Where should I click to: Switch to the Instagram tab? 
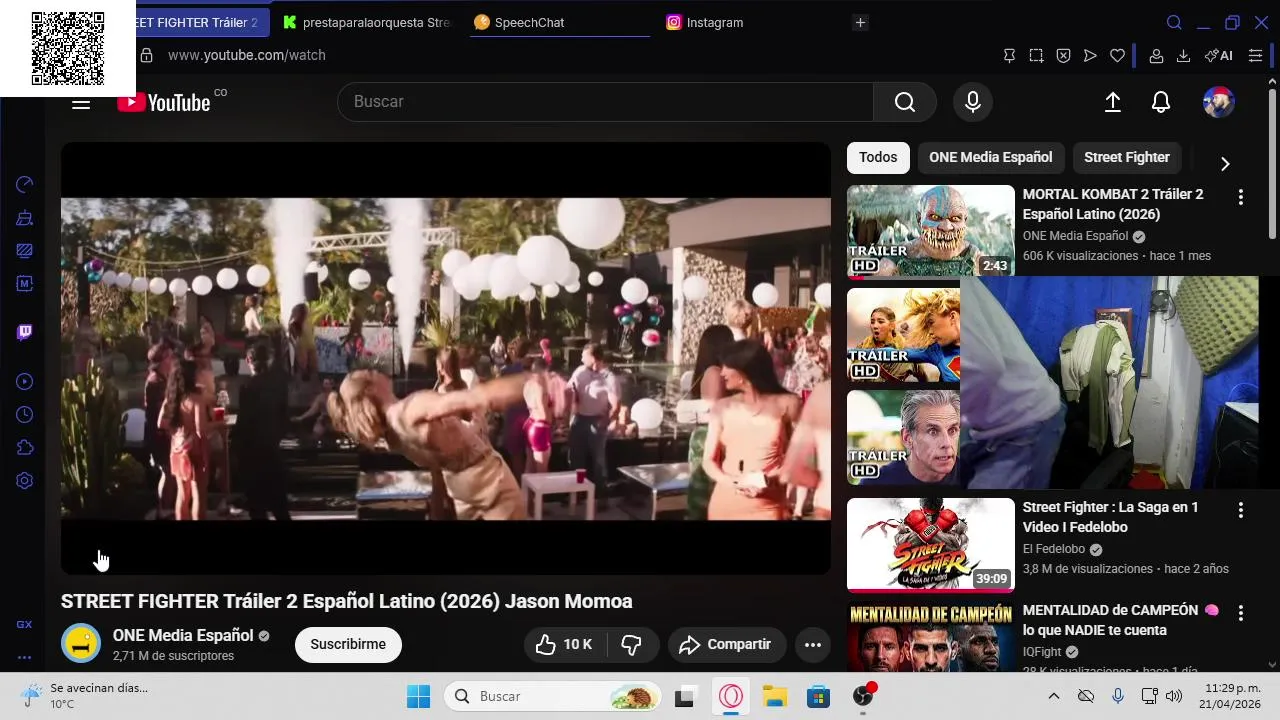[752, 22]
